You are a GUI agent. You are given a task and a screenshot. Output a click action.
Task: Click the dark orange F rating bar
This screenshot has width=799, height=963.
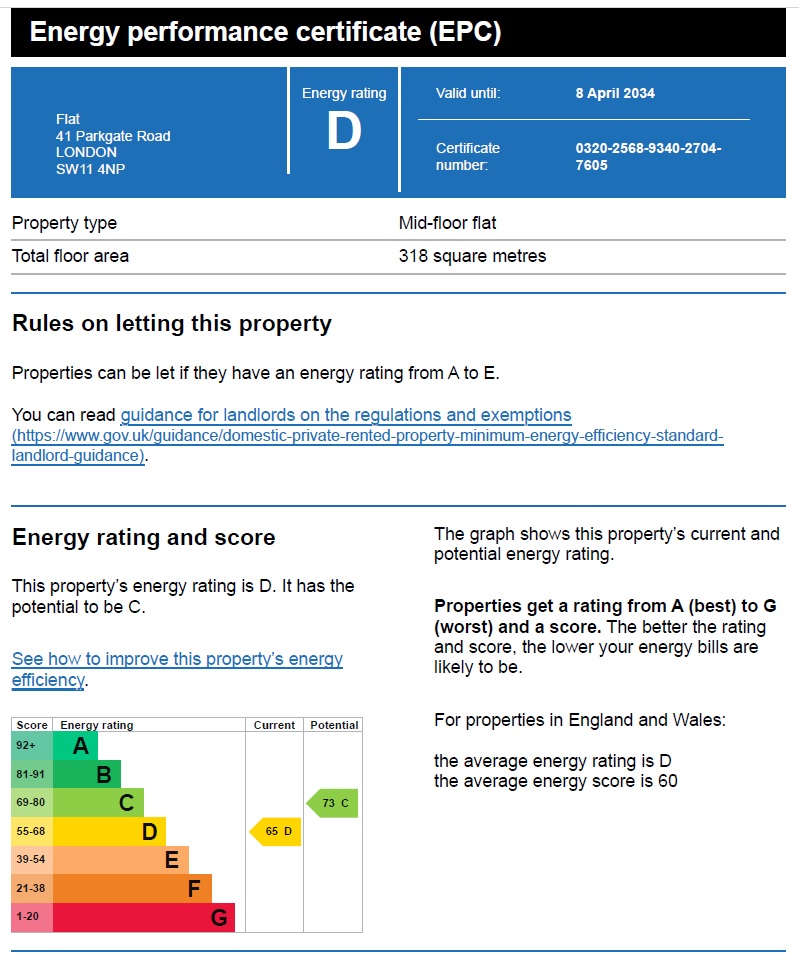tap(132, 888)
